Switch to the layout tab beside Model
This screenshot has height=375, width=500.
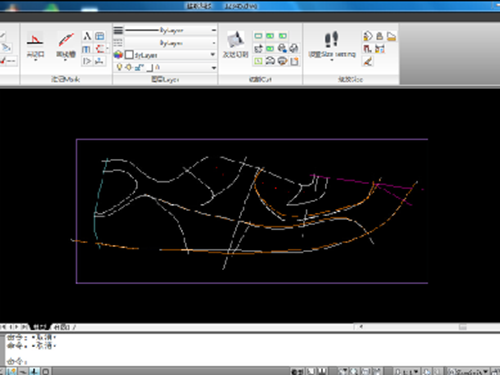62,327
